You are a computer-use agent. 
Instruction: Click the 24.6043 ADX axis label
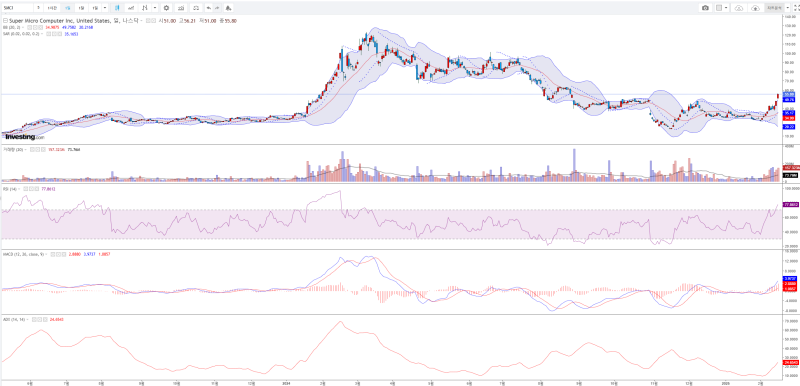790,363
